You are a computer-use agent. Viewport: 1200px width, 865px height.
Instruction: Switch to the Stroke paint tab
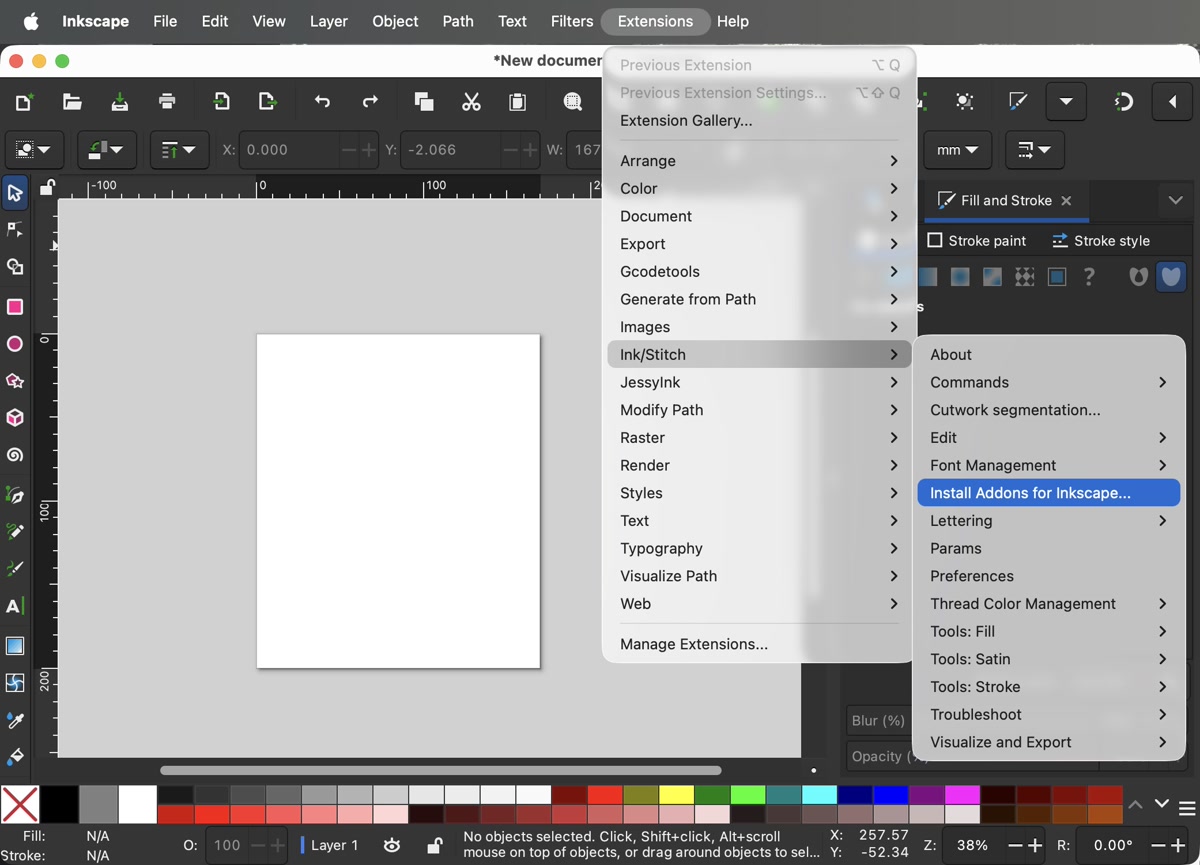tap(976, 240)
